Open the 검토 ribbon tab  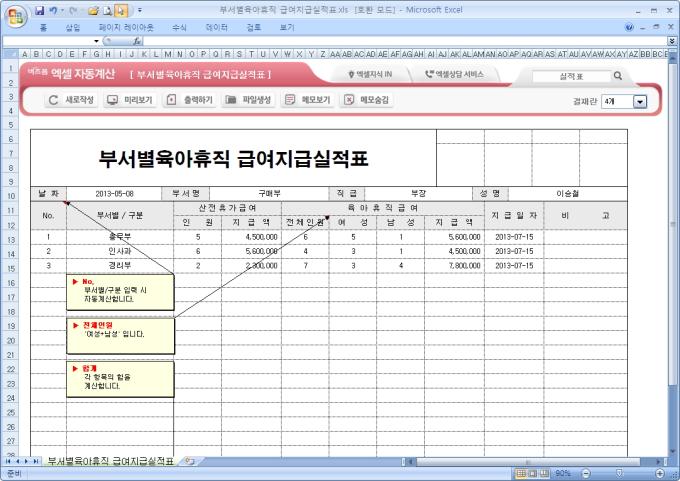(254, 28)
